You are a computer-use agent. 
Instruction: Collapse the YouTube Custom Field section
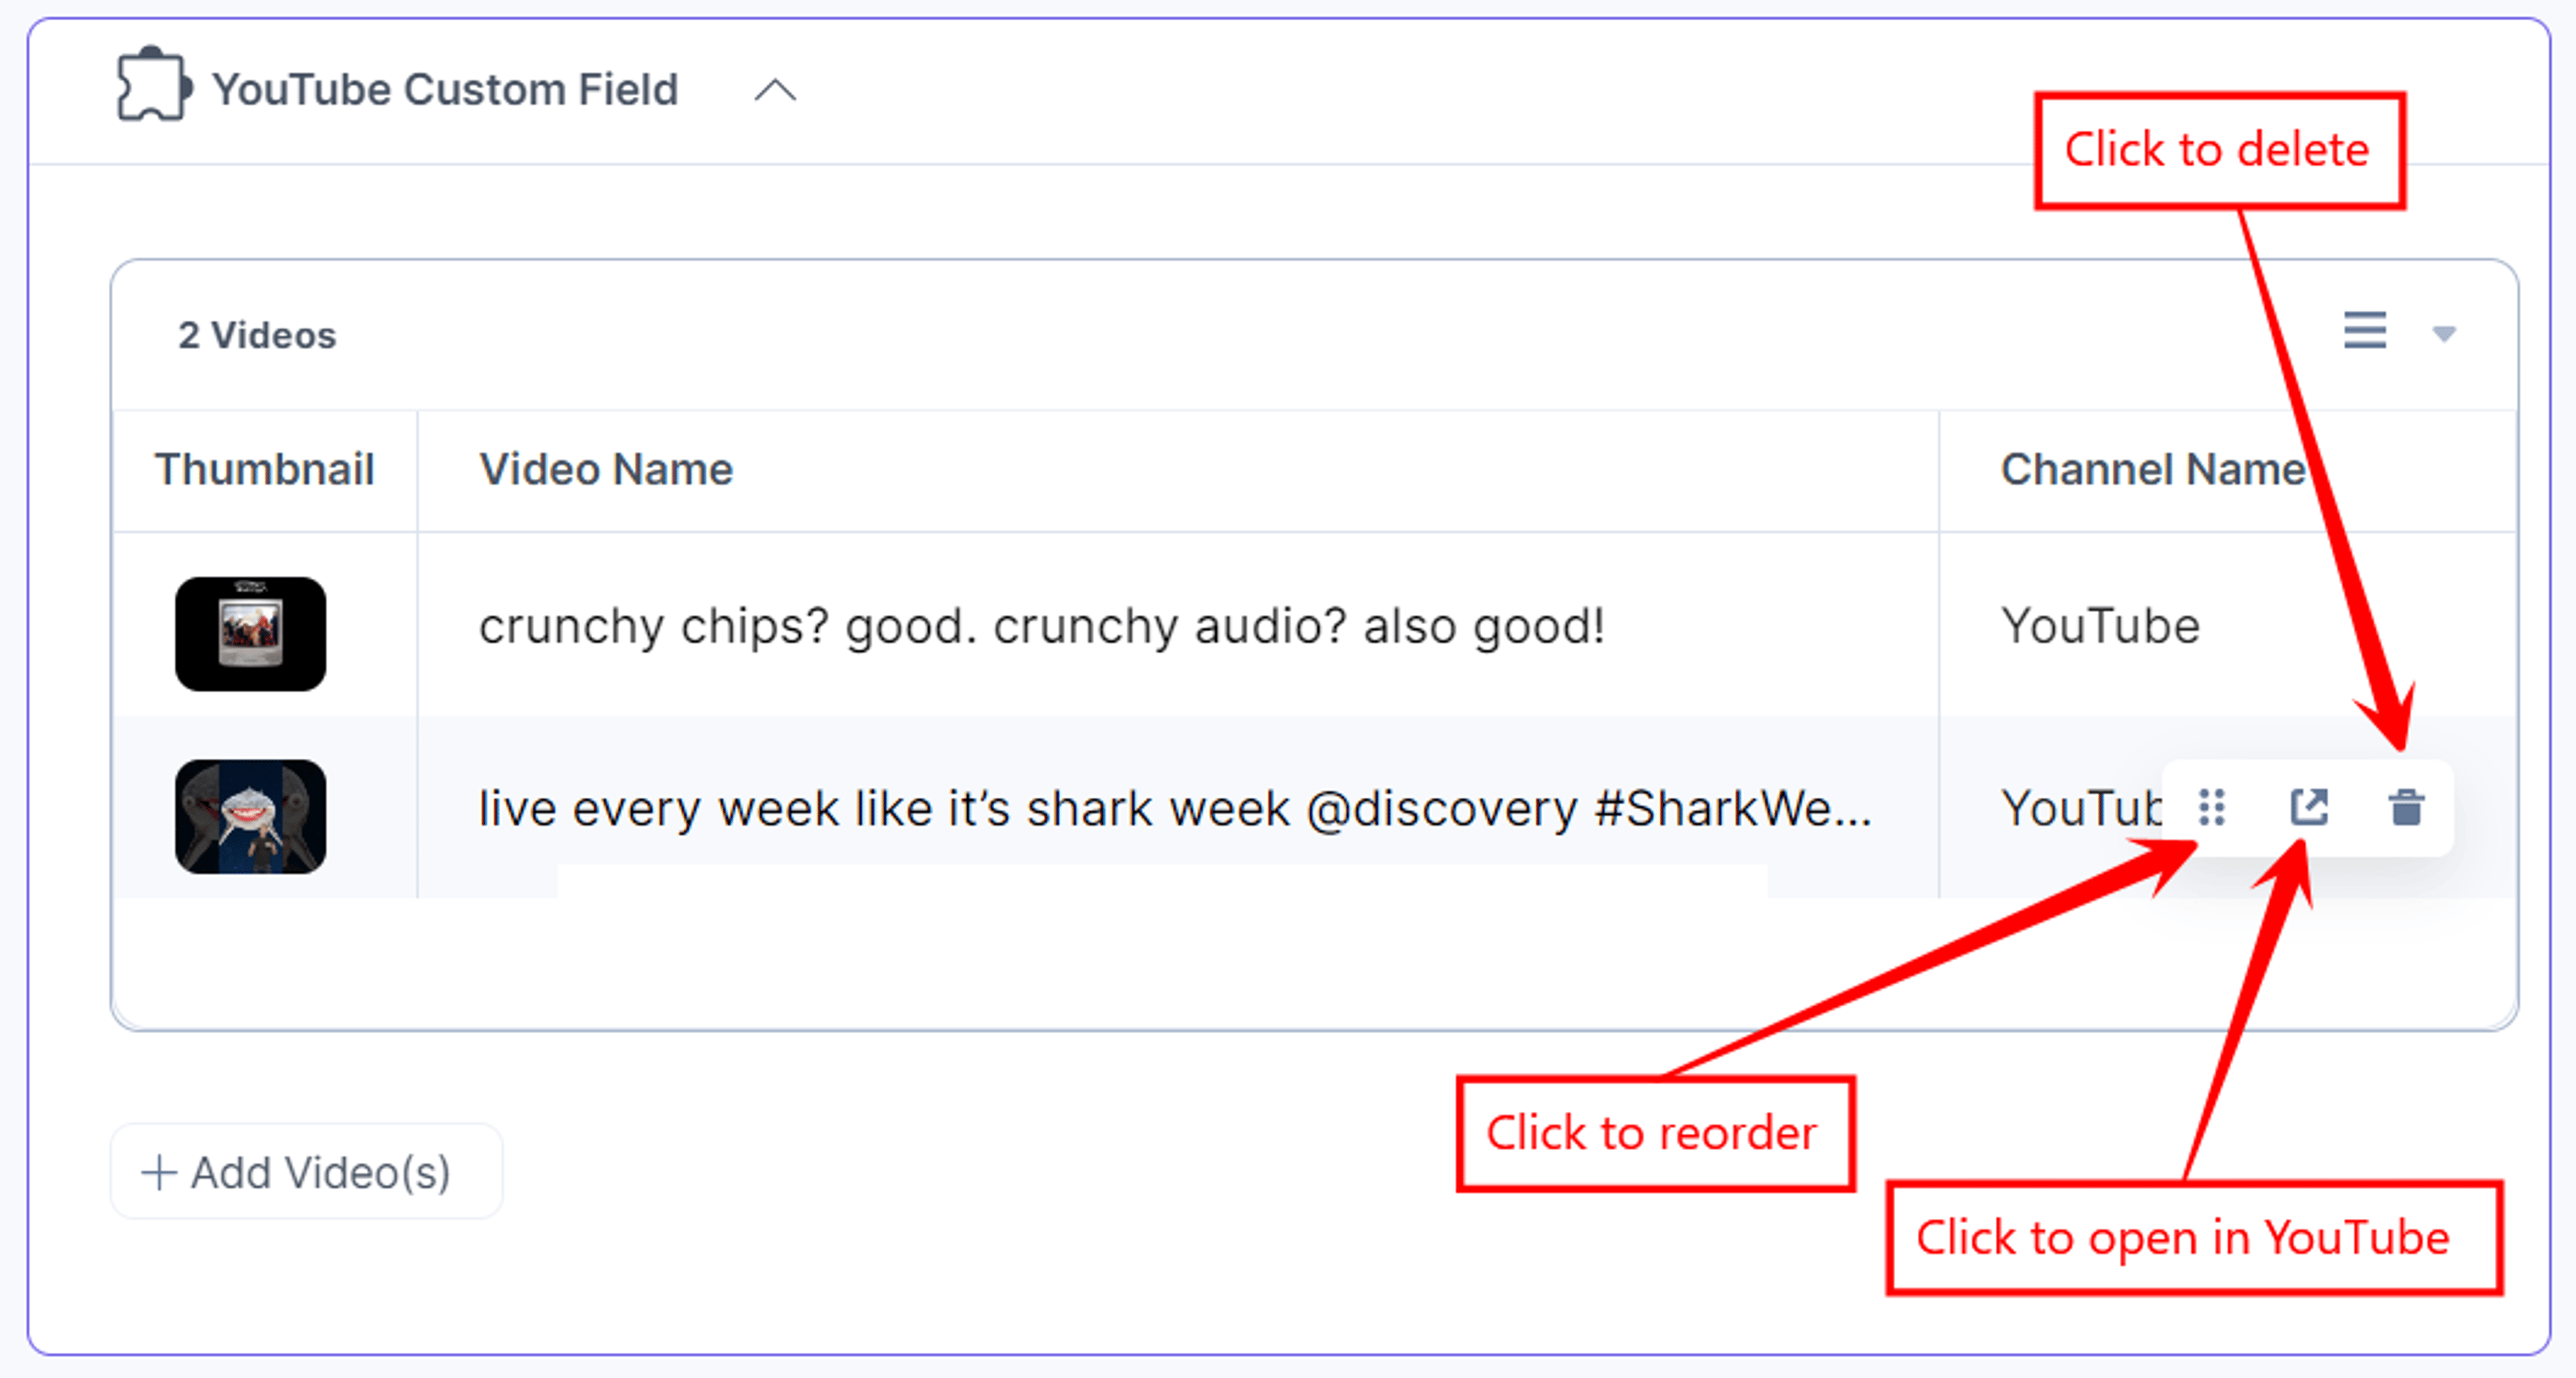(775, 90)
